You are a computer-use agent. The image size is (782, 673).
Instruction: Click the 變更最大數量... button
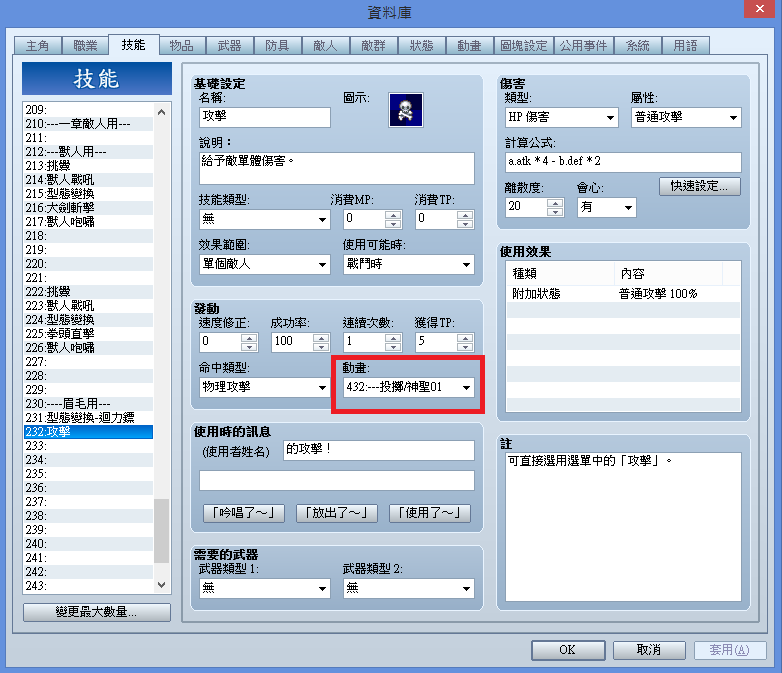click(x=97, y=612)
